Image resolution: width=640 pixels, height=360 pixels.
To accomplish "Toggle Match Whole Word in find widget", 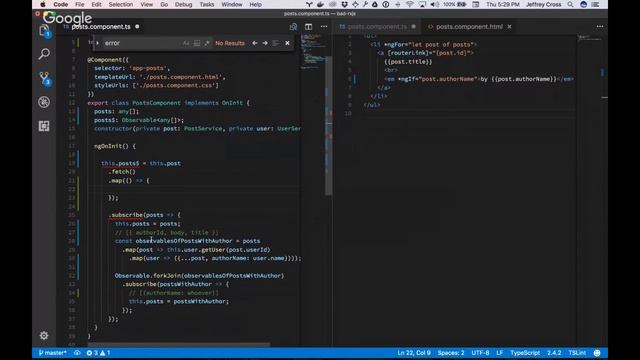I will (x=197, y=43).
